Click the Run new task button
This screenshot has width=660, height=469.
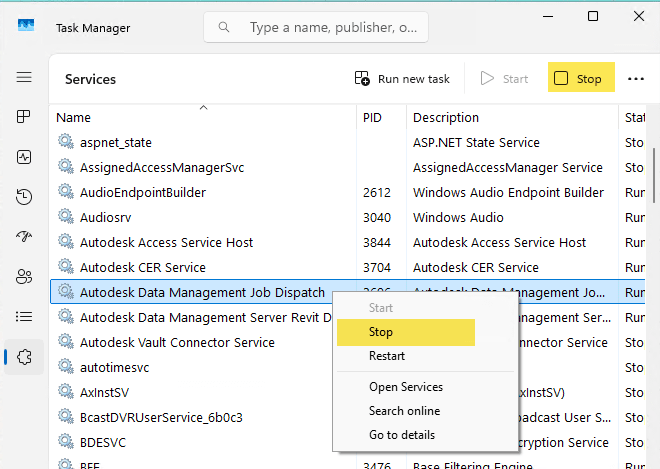coord(402,79)
